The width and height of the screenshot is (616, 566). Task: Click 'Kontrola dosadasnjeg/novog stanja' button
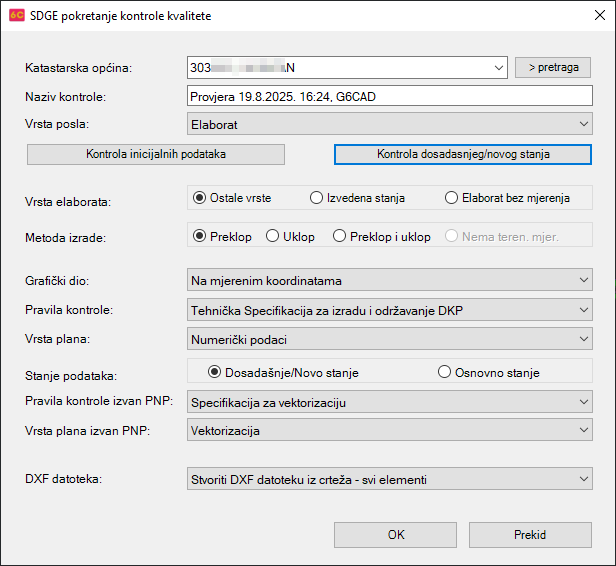tap(462, 155)
